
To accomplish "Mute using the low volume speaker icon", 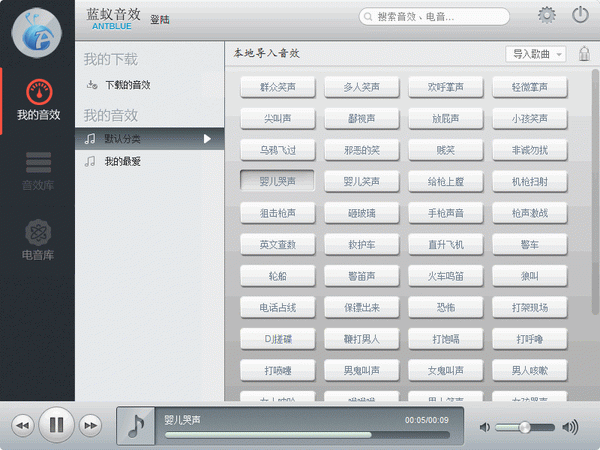I will (485, 427).
